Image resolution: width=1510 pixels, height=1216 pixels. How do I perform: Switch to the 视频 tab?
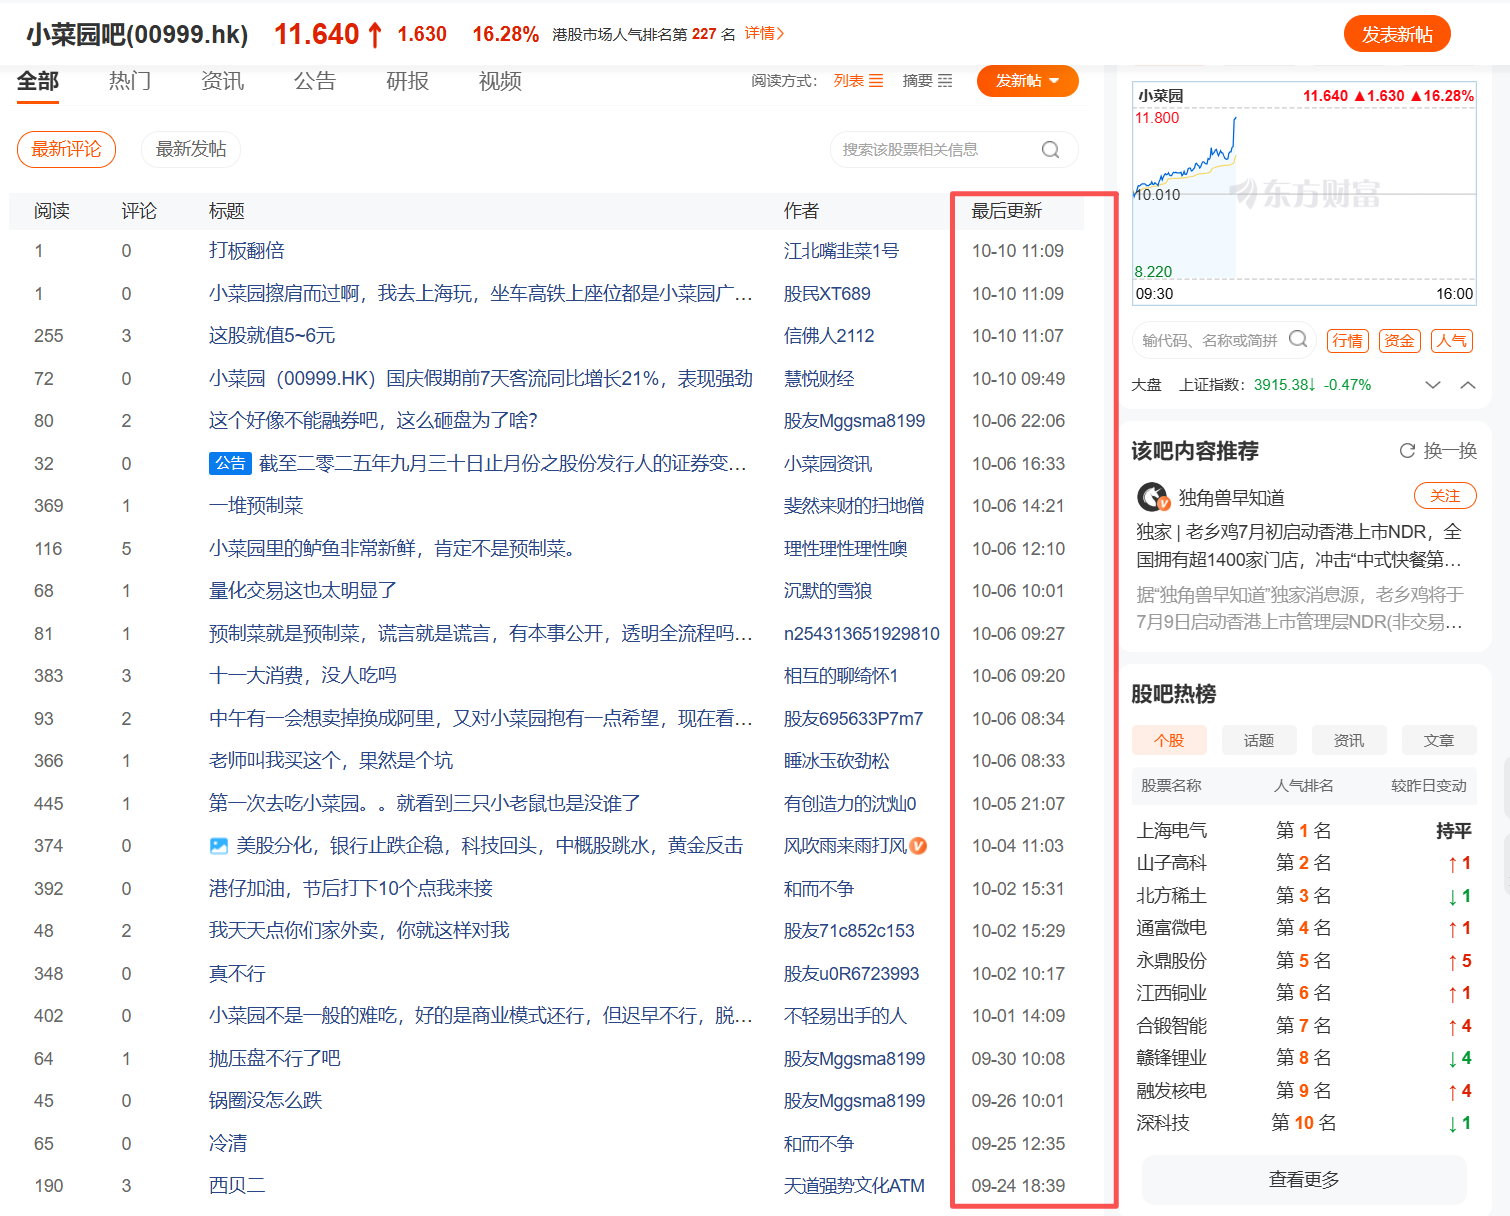[500, 81]
